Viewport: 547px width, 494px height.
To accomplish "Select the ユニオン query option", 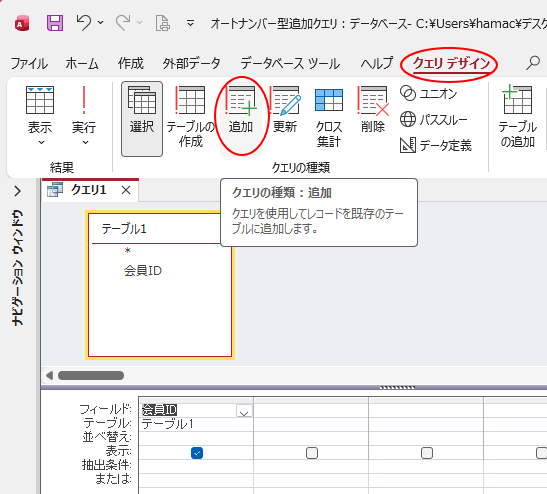I will (x=429, y=93).
